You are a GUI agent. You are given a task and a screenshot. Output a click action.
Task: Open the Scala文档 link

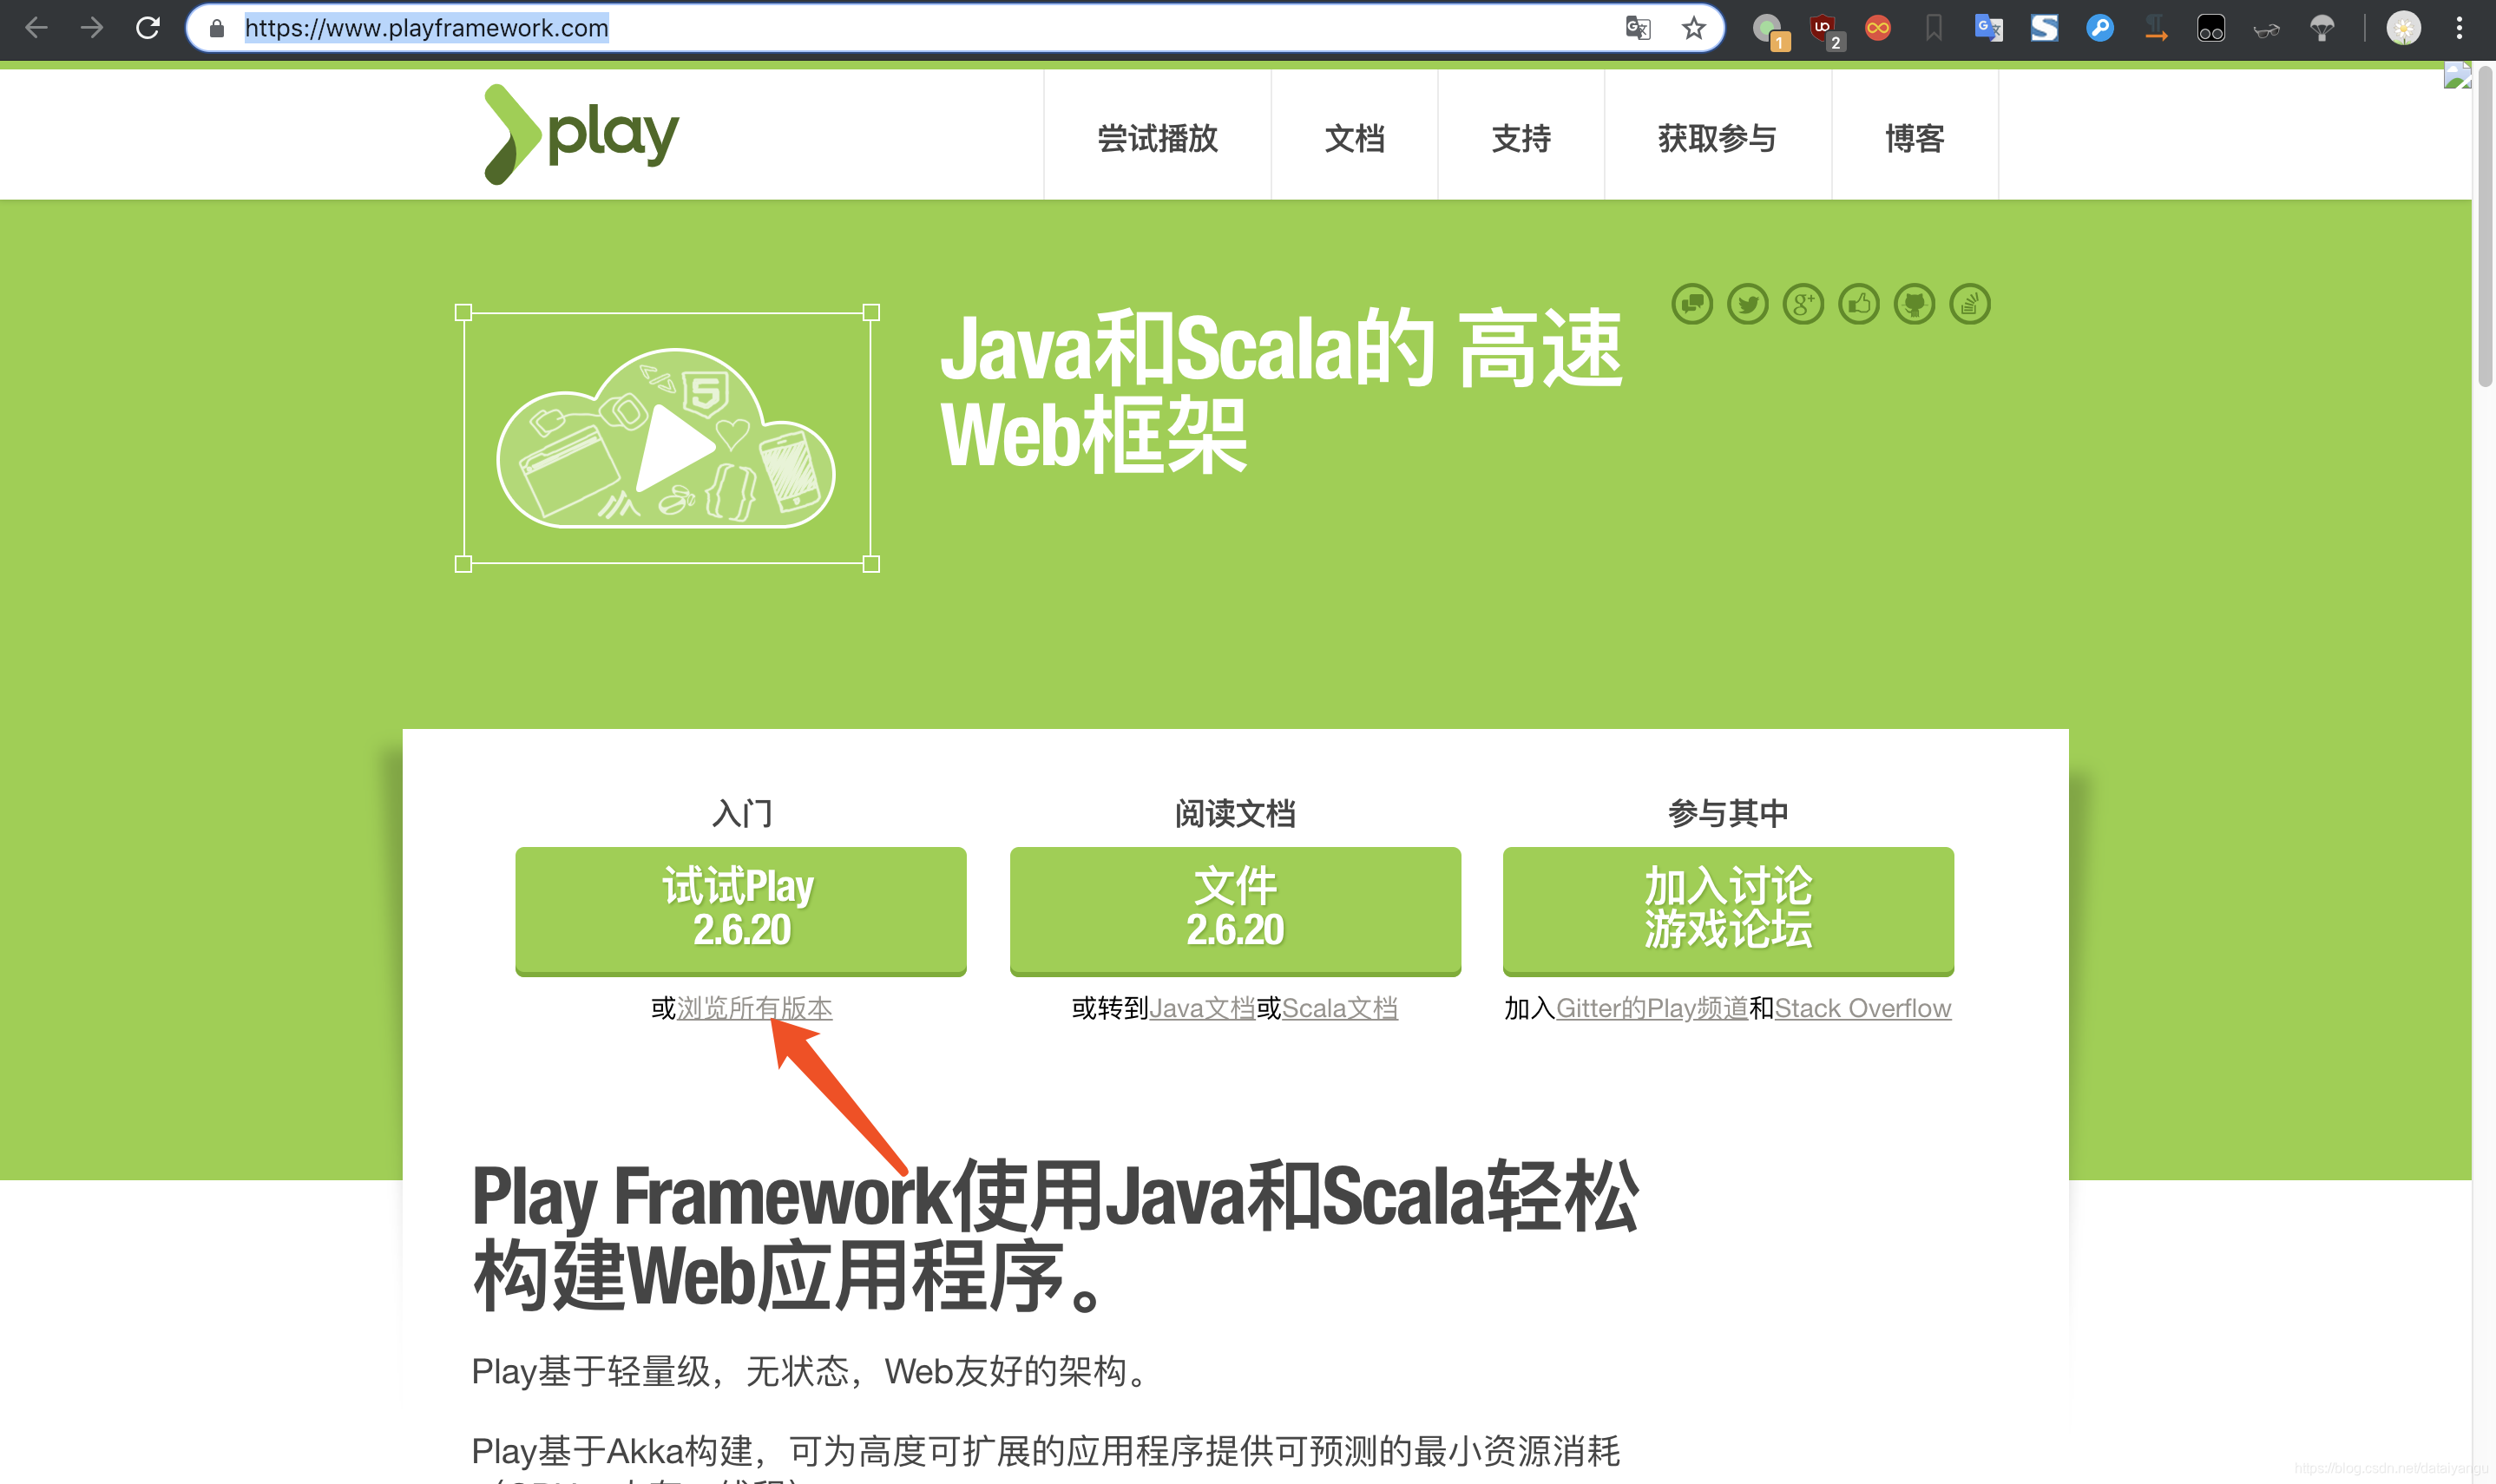pyautogui.click(x=1340, y=1008)
